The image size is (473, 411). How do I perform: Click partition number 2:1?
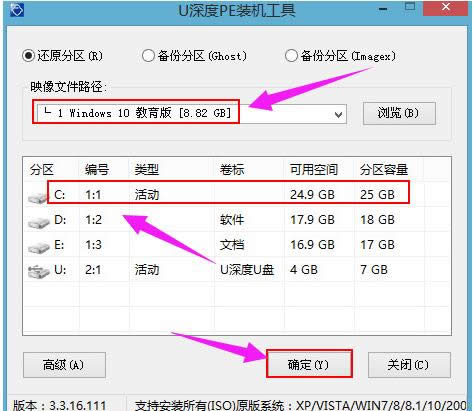click(93, 270)
